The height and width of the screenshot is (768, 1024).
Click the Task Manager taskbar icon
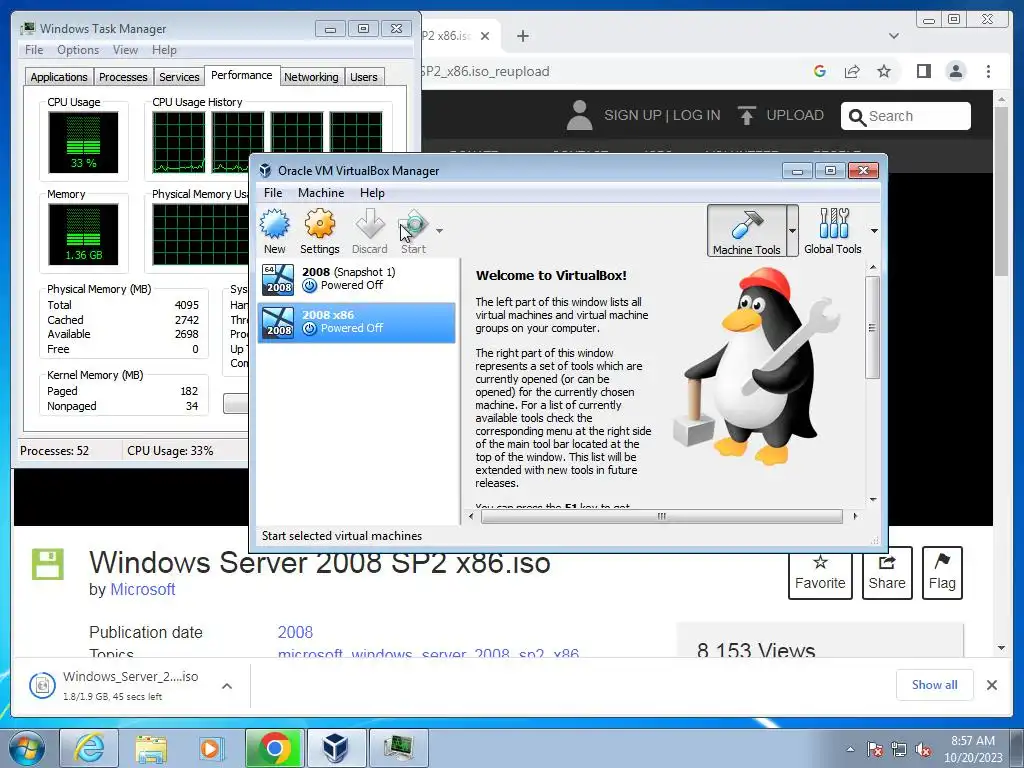398,748
